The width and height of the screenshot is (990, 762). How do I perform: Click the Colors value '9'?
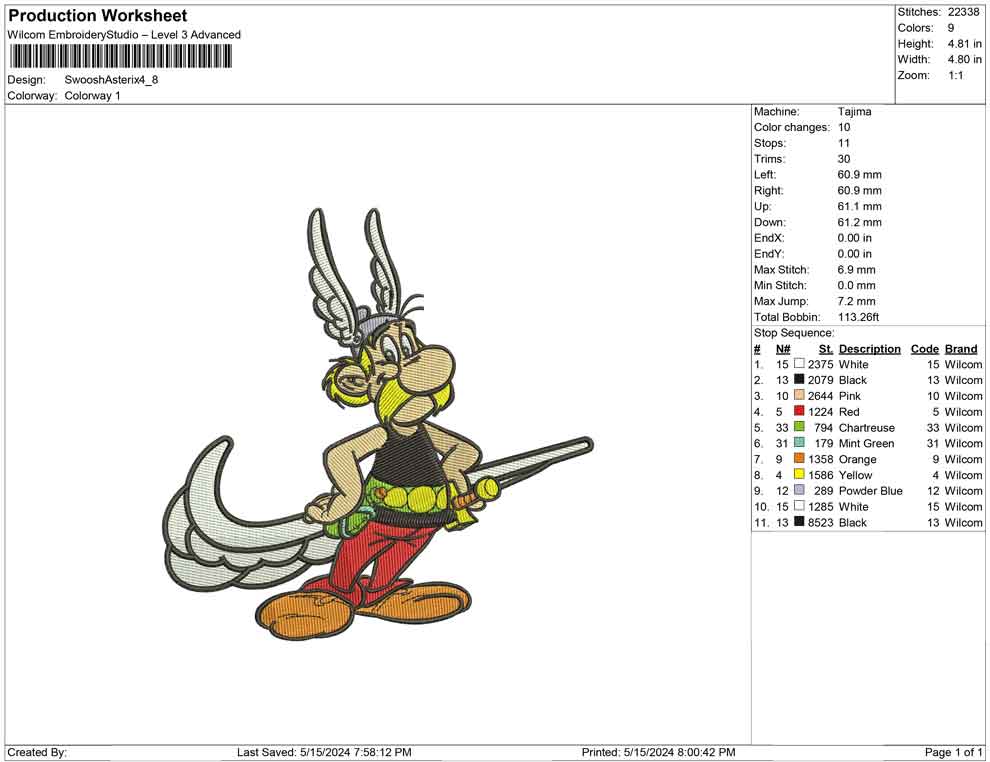tap(951, 28)
